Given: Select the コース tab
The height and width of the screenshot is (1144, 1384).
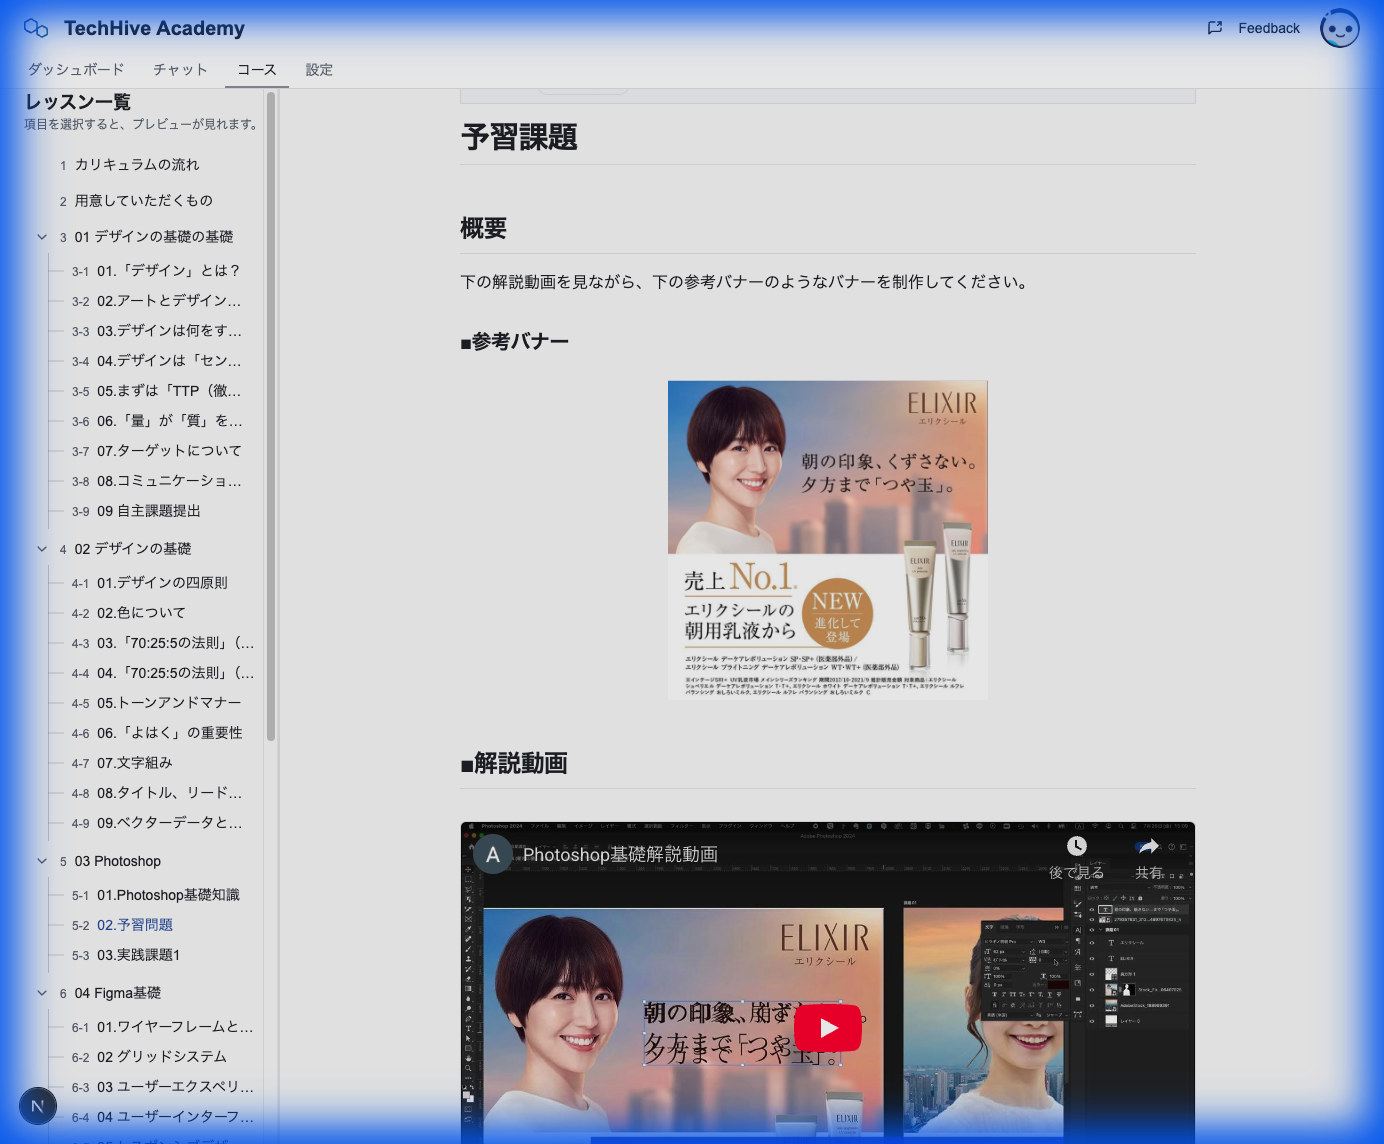Looking at the screenshot, I should tap(257, 70).
